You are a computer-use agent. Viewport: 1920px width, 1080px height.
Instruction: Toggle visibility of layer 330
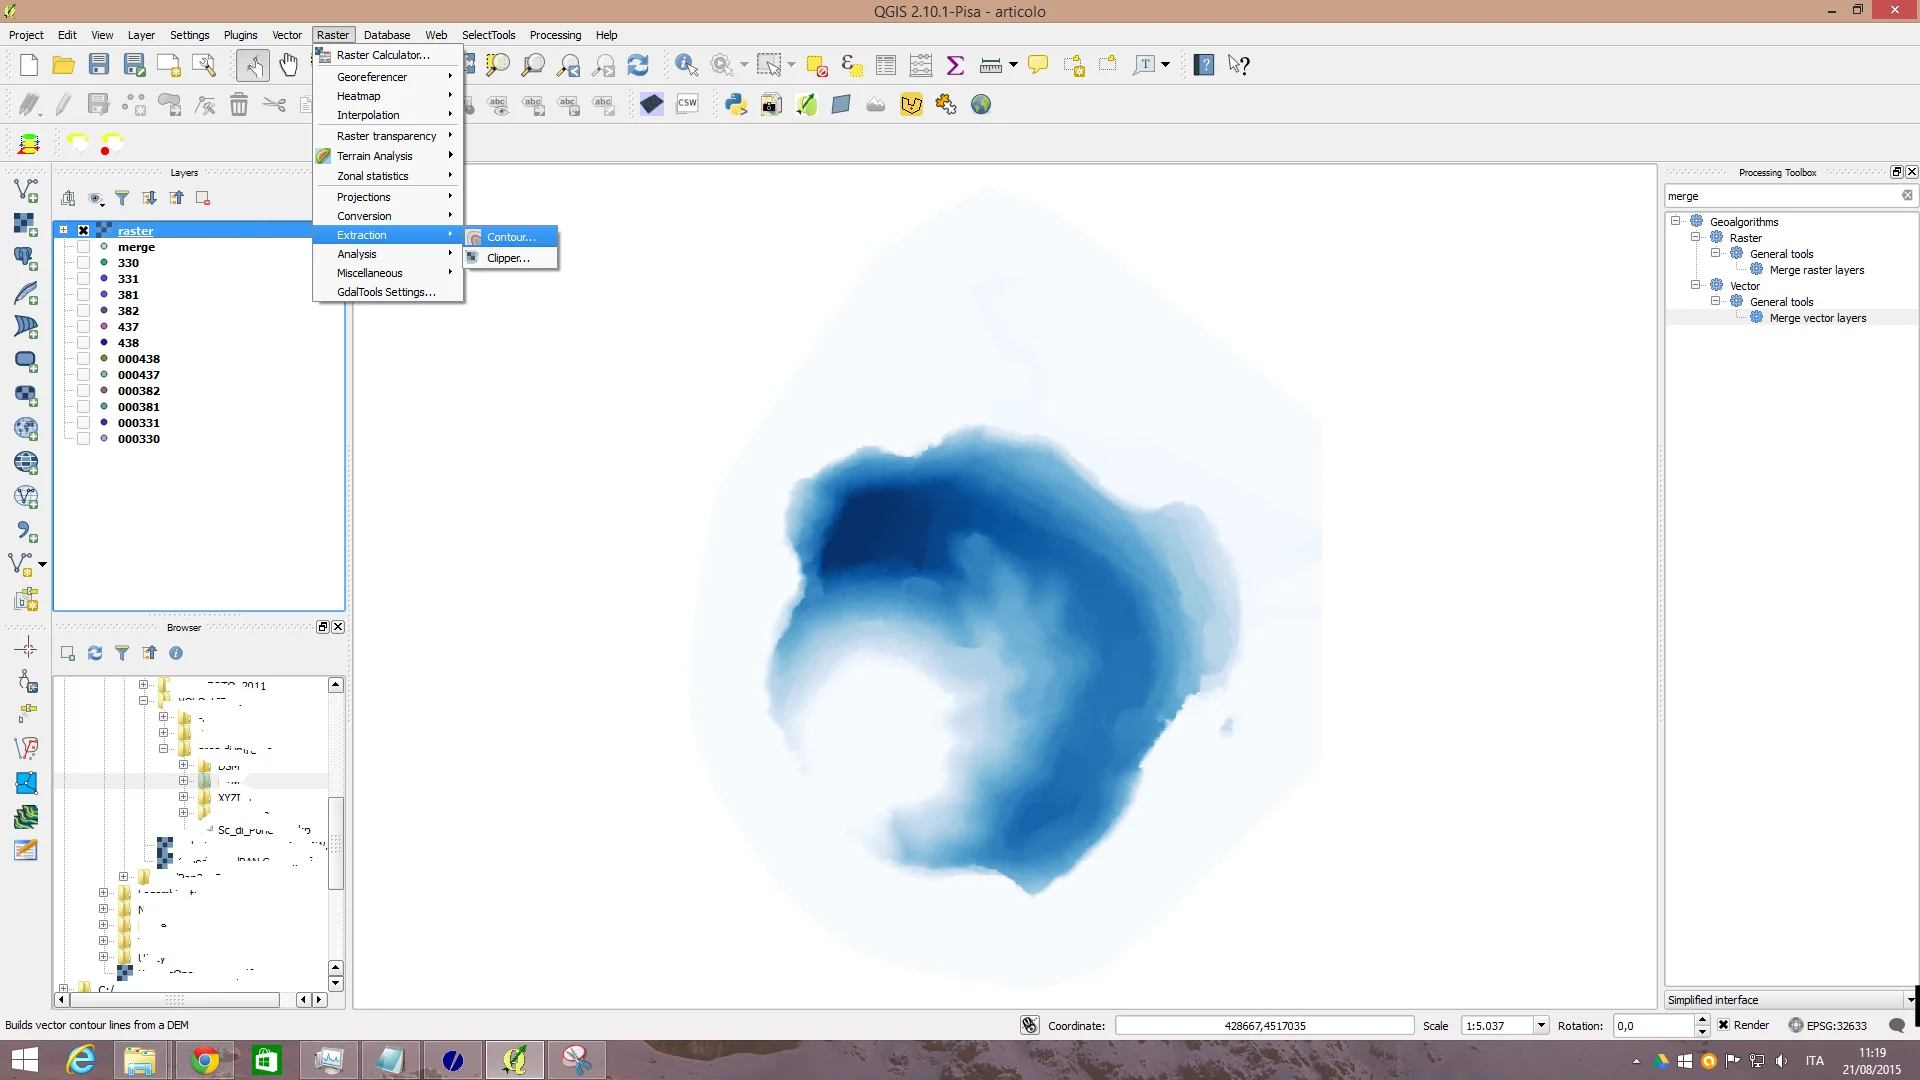pos(84,263)
